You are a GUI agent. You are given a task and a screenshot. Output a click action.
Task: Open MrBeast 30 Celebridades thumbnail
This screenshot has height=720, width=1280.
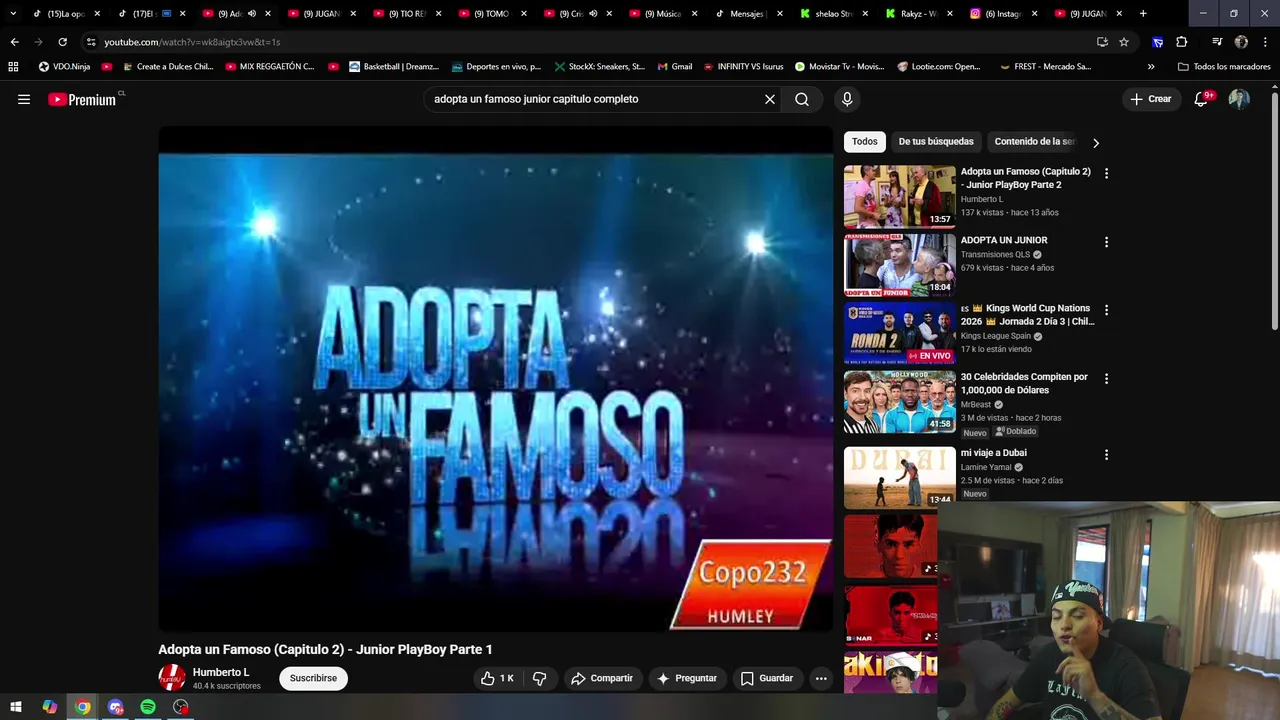(900, 402)
